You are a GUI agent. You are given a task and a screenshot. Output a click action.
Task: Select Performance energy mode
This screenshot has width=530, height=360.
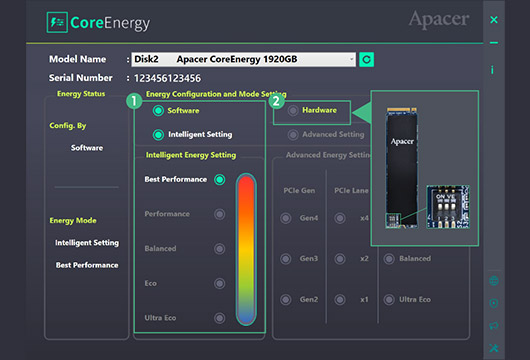[220, 214]
